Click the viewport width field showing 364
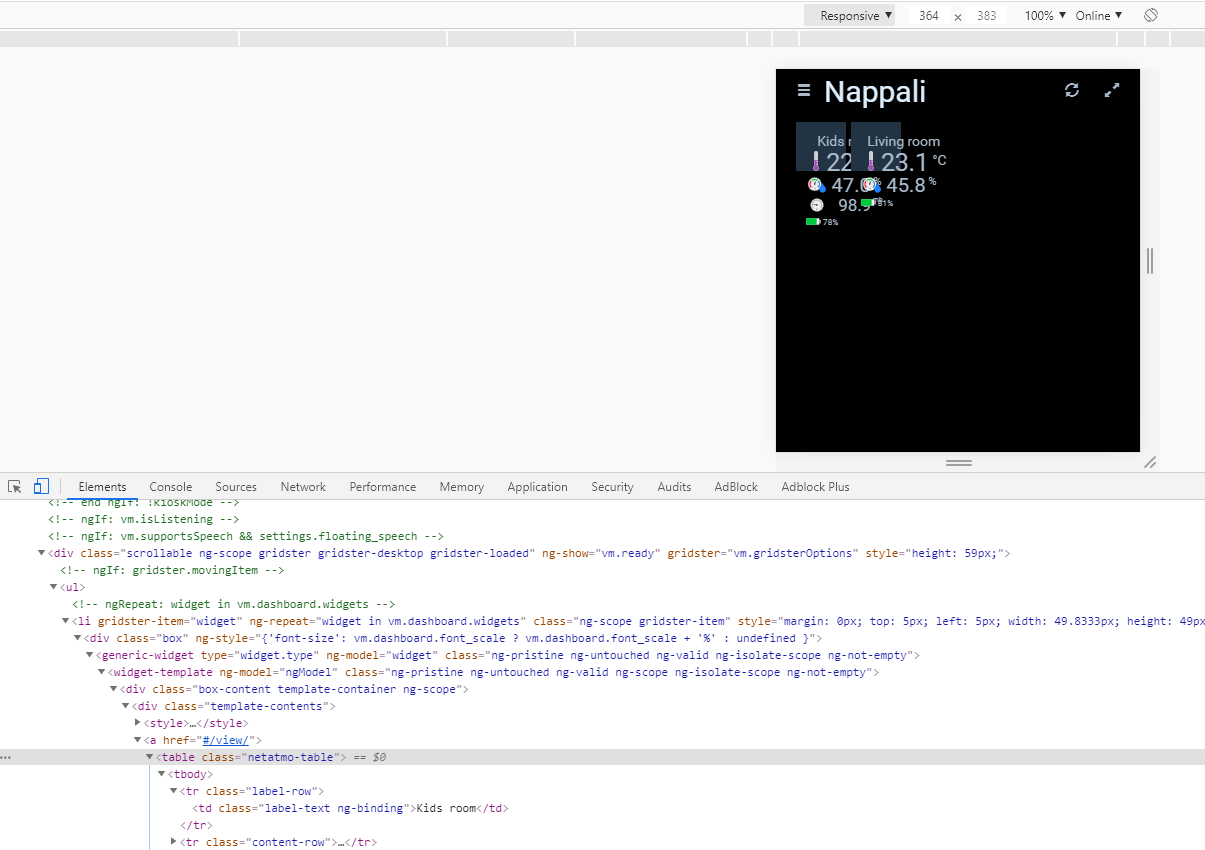 [928, 16]
